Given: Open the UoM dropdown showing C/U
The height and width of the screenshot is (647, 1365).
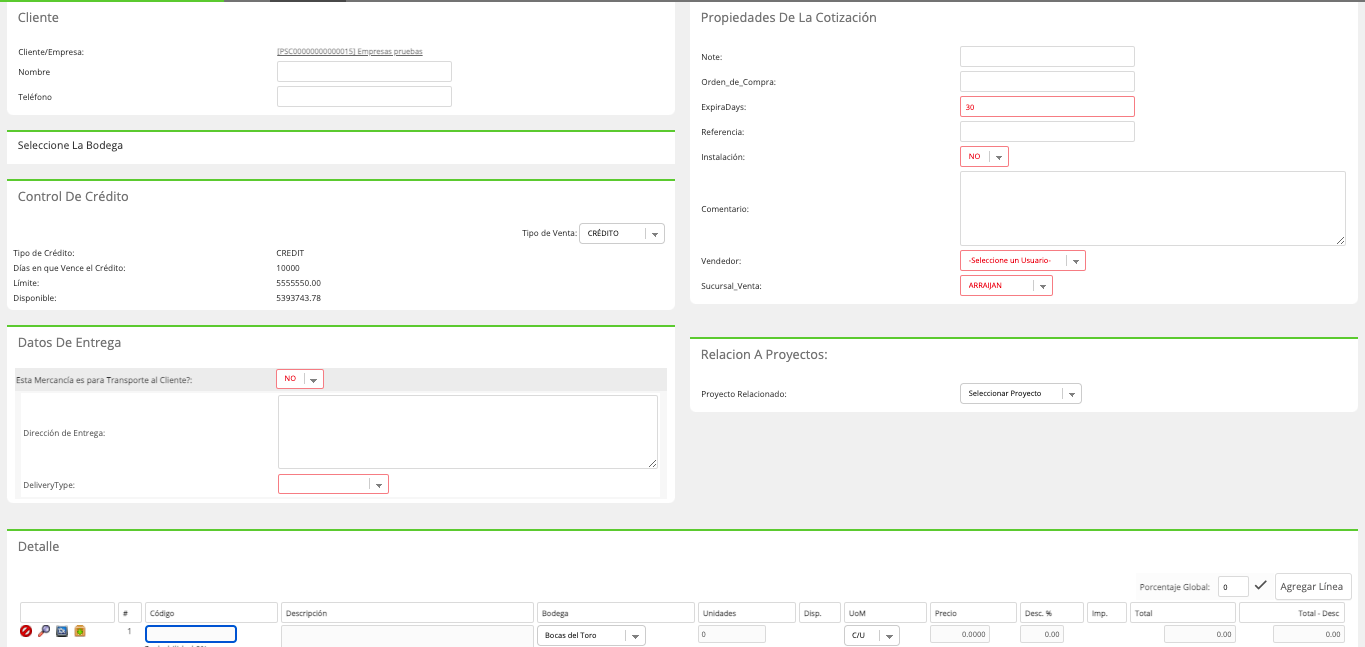Looking at the screenshot, I should (872, 635).
